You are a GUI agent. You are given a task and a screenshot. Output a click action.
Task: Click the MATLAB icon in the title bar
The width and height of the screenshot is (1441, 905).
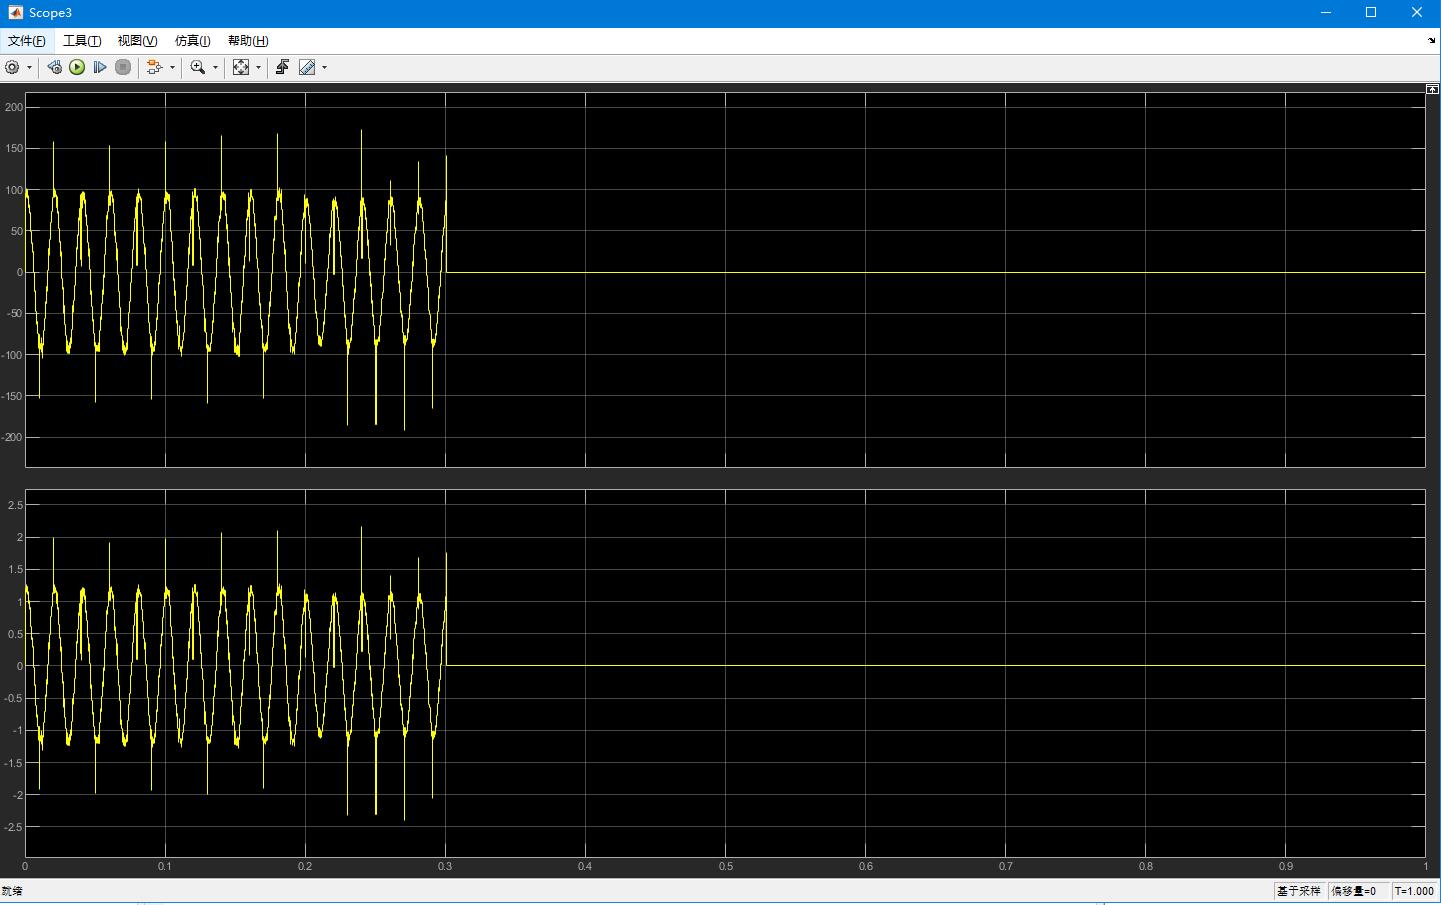click(x=15, y=13)
